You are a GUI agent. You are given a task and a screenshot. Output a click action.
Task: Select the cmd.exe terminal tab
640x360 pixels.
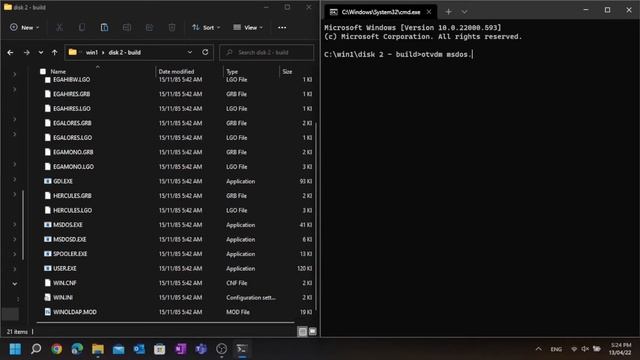(380, 12)
